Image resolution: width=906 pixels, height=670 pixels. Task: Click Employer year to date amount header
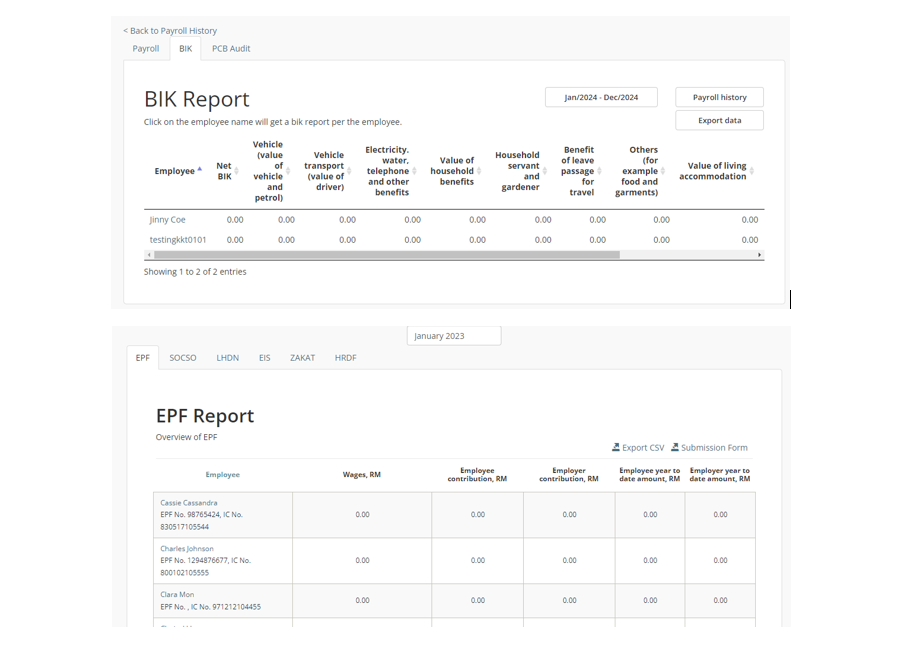pos(720,475)
